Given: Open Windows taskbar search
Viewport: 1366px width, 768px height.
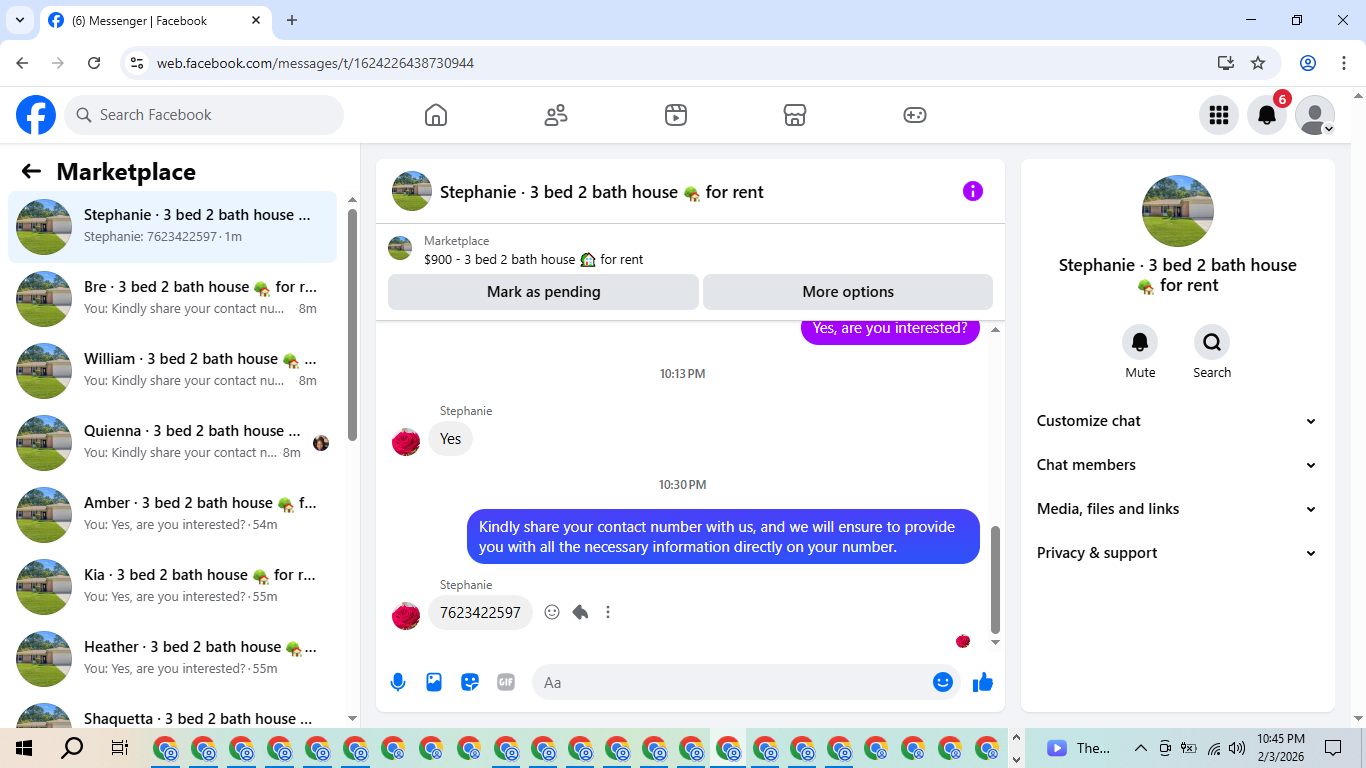Looking at the screenshot, I should point(72,748).
